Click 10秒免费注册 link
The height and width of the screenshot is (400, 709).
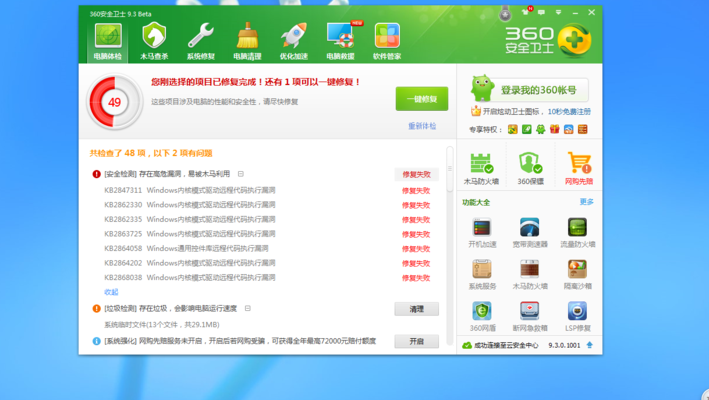pyautogui.click(x=569, y=112)
